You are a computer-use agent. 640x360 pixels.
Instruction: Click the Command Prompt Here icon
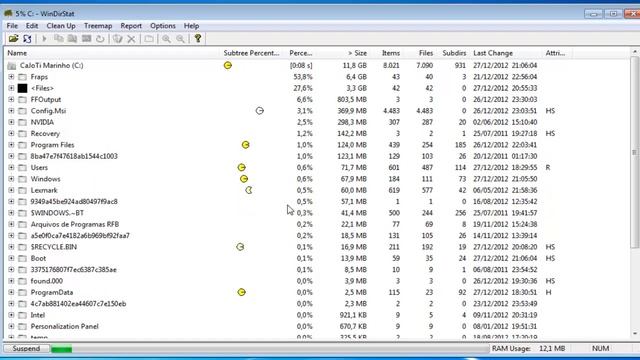point(87,39)
